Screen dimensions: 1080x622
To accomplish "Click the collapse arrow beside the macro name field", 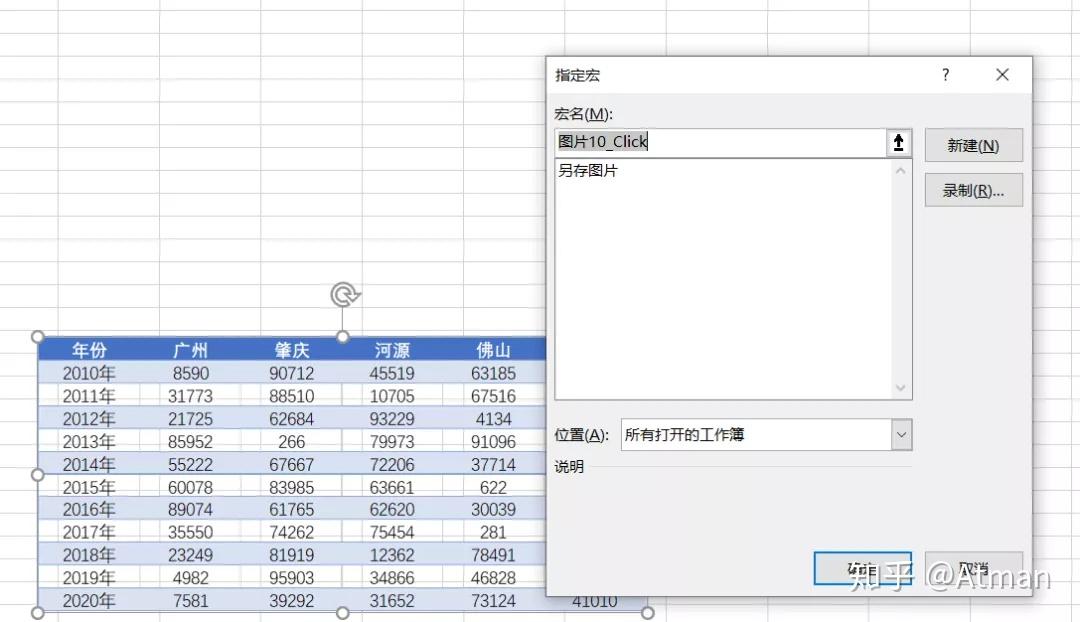I will [x=898, y=142].
